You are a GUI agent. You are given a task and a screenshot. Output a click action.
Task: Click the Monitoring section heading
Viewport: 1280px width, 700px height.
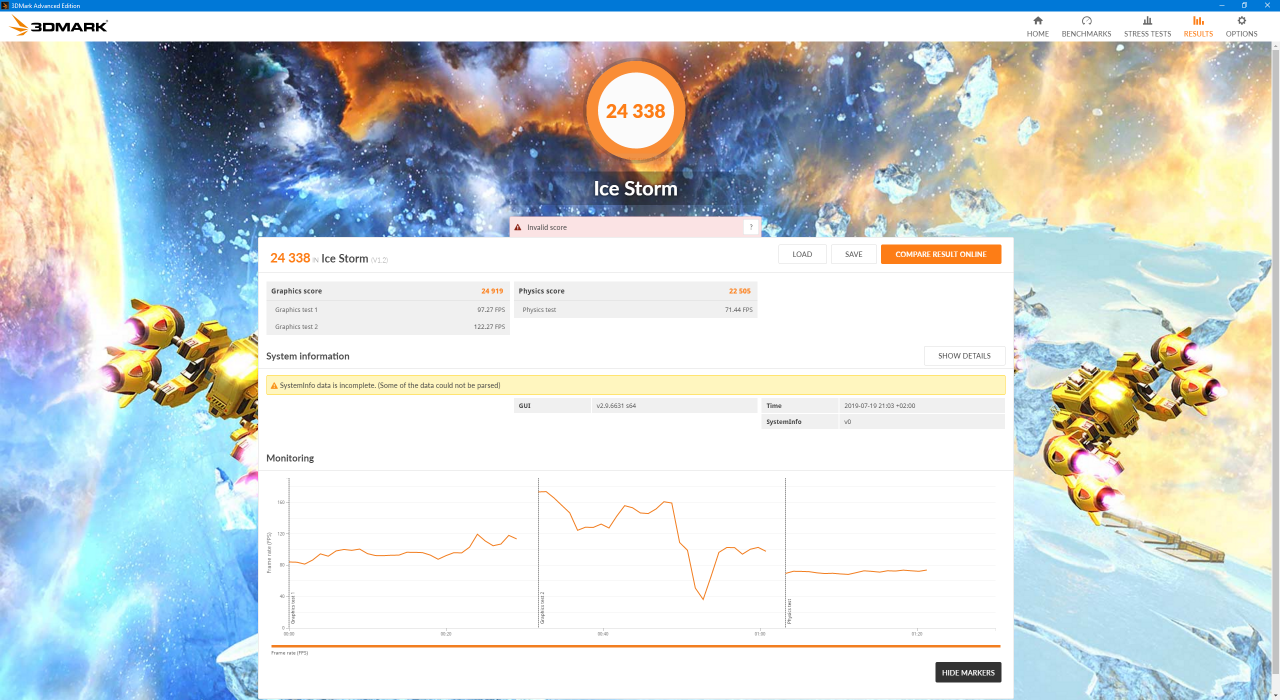click(290, 458)
